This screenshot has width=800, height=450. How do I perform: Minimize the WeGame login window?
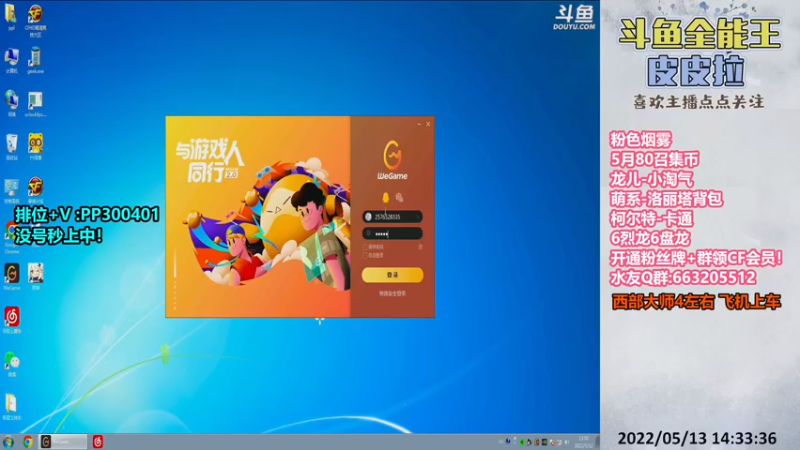click(419, 124)
